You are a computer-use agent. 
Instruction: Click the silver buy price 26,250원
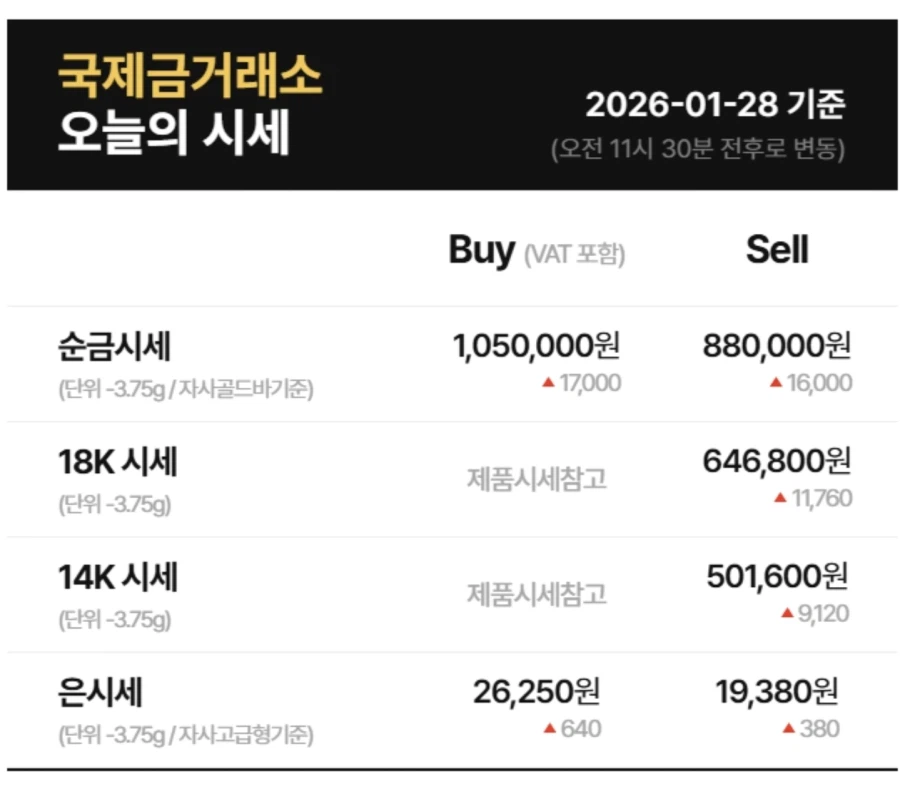point(537,691)
